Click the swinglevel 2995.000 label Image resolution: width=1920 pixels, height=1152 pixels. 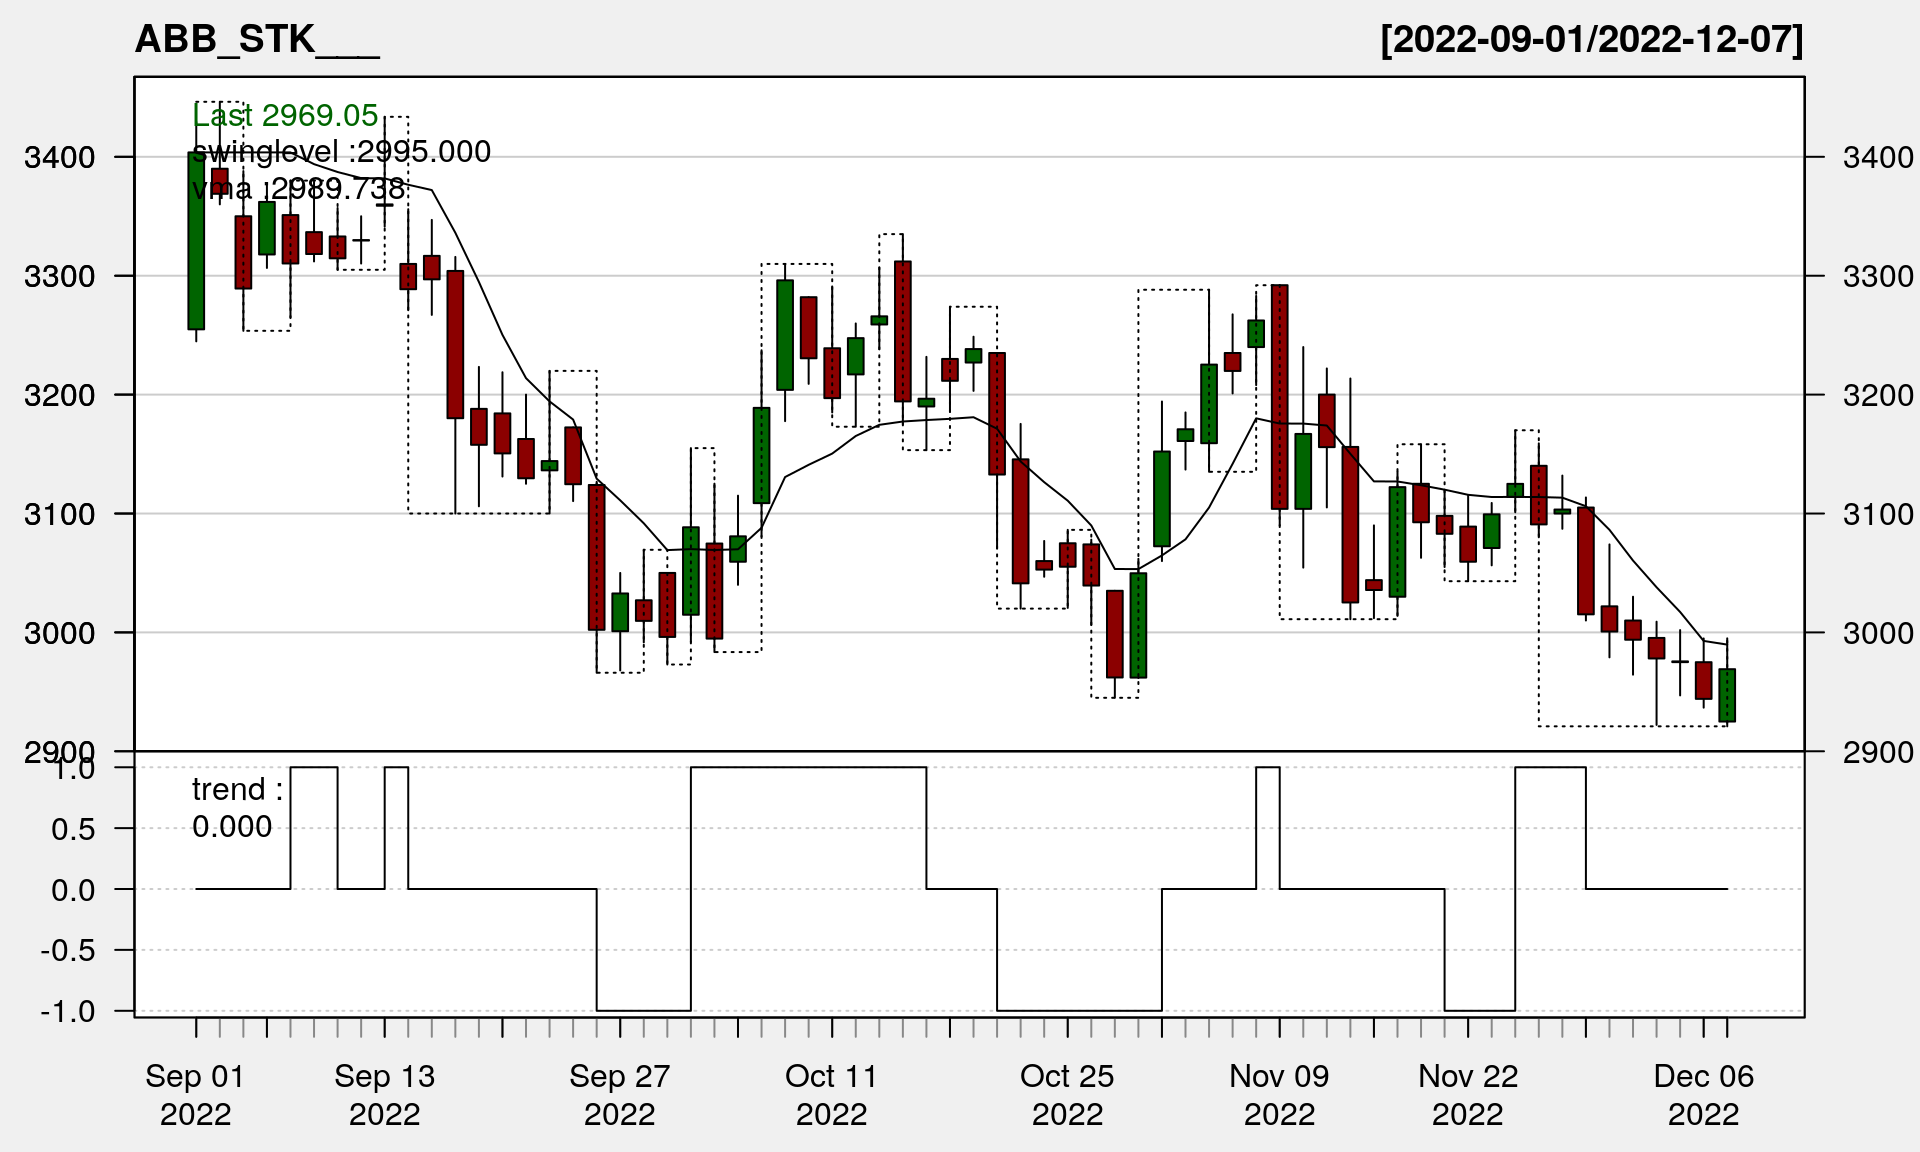tap(341, 152)
